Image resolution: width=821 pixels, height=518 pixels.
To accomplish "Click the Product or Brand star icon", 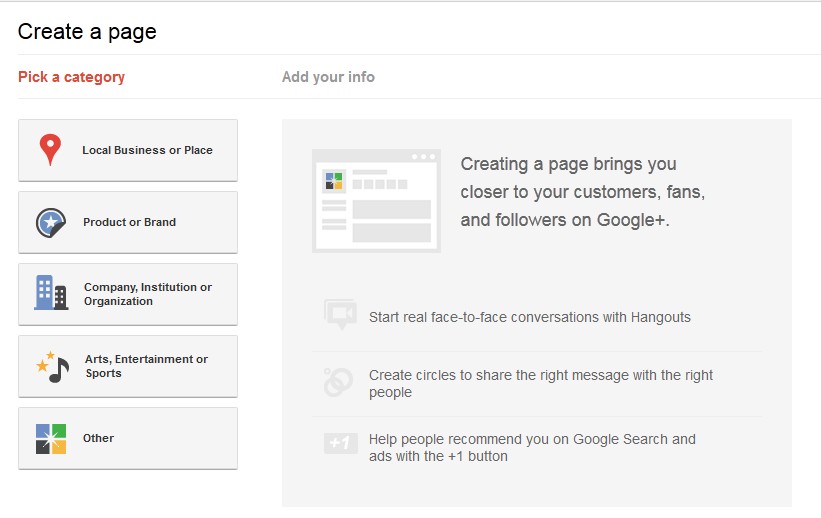I will point(50,222).
